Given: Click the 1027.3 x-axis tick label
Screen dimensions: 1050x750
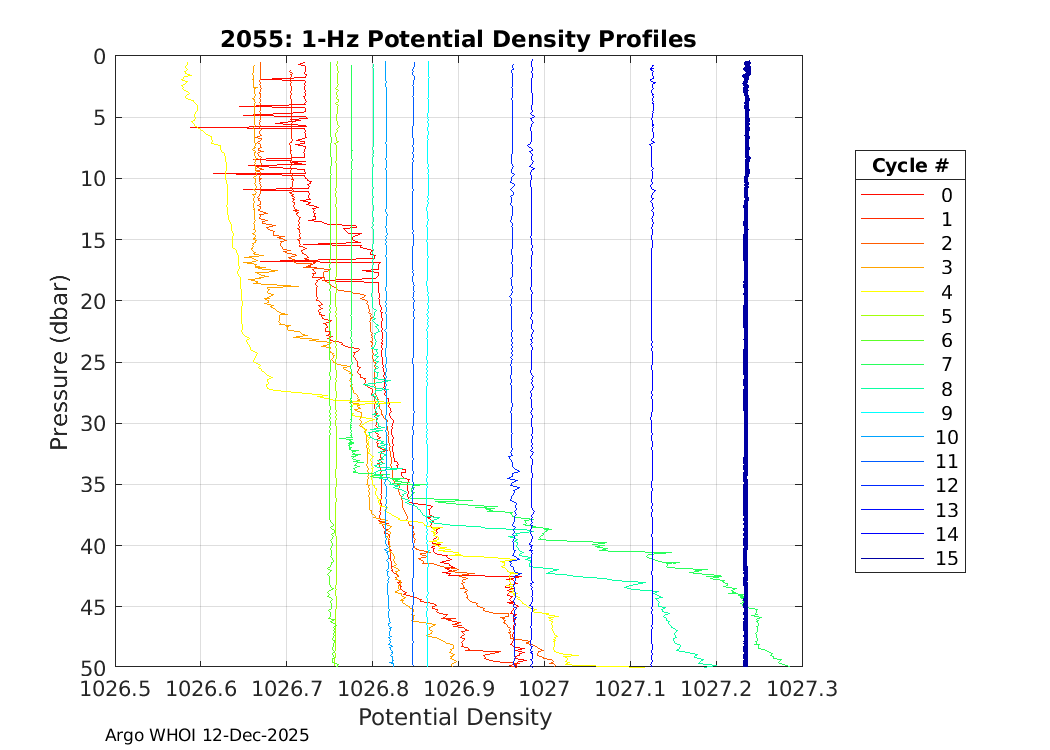Looking at the screenshot, I should click(801, 688).
